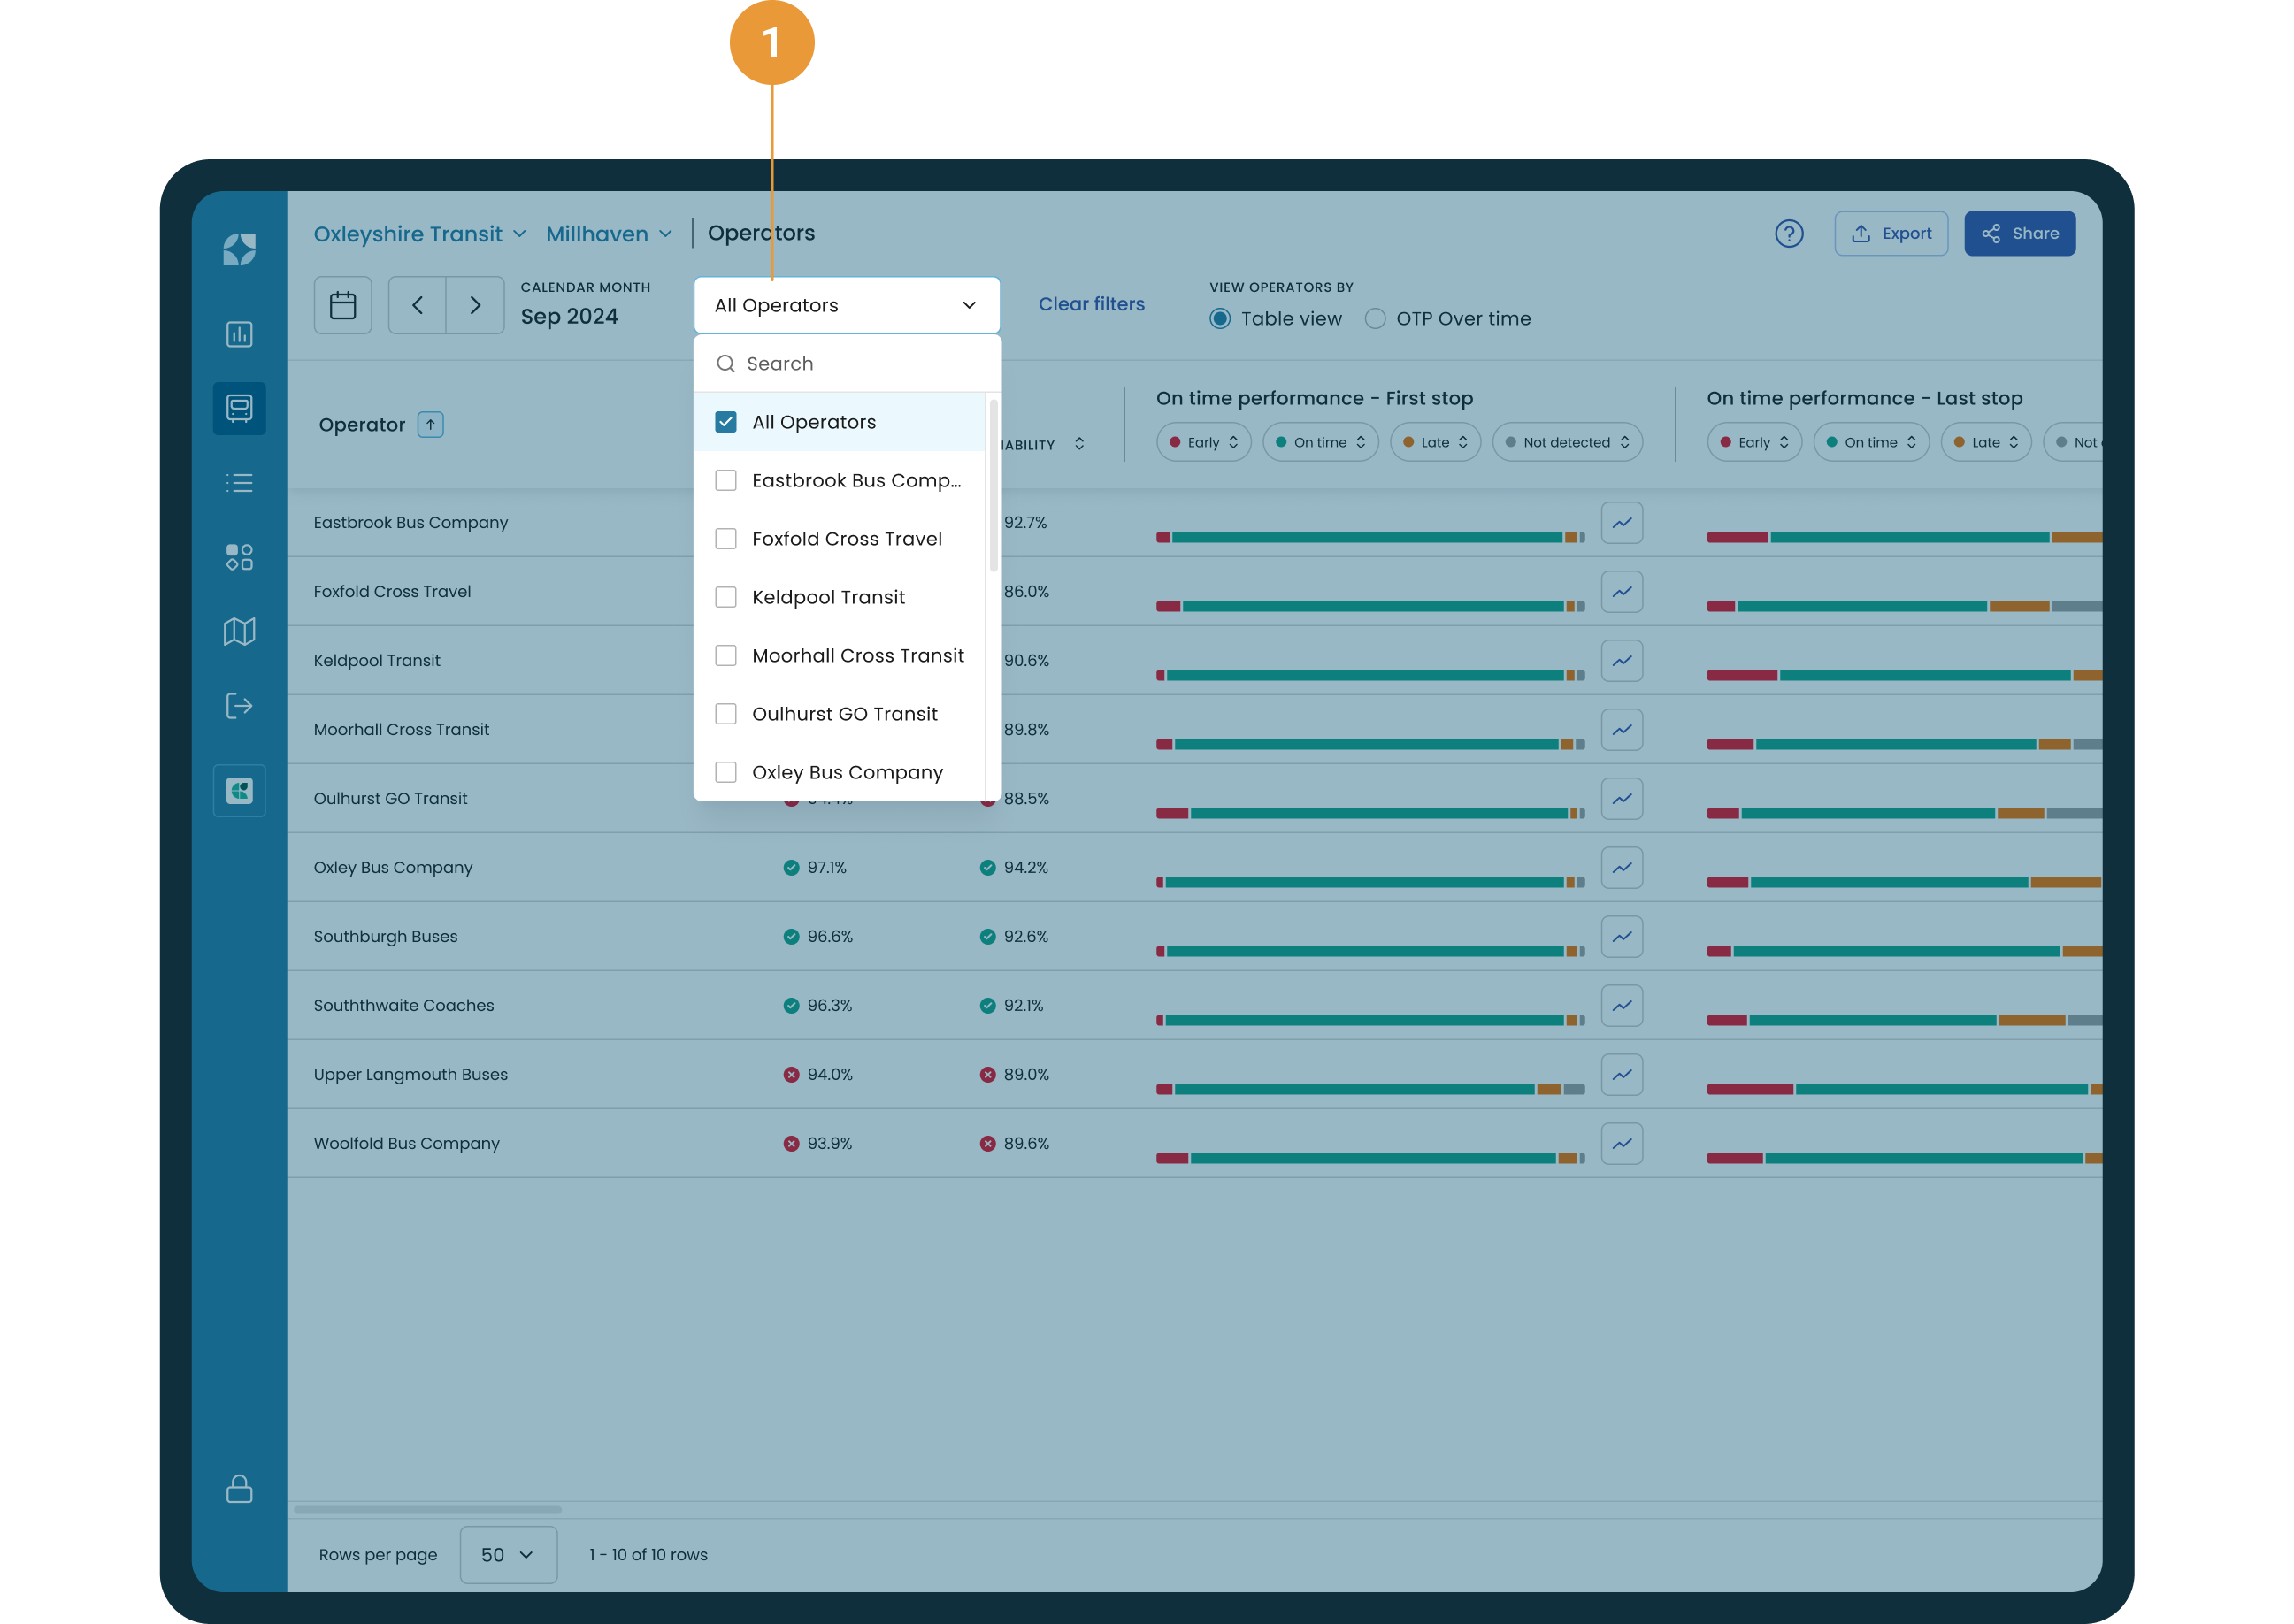The height and width of the screenshot is (1624, 2294).
Task: Click the operator search field
Action: point(860,364)
